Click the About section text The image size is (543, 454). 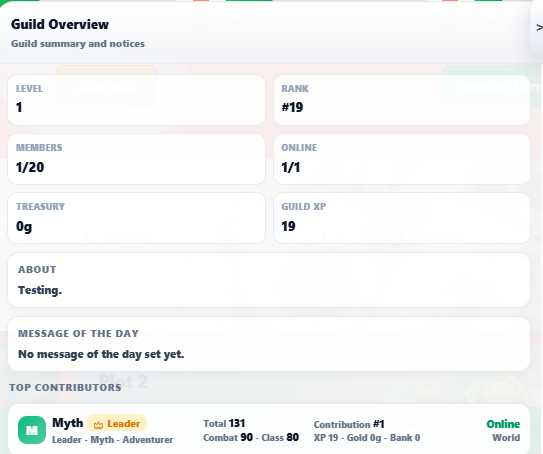[x=40, y=290]
